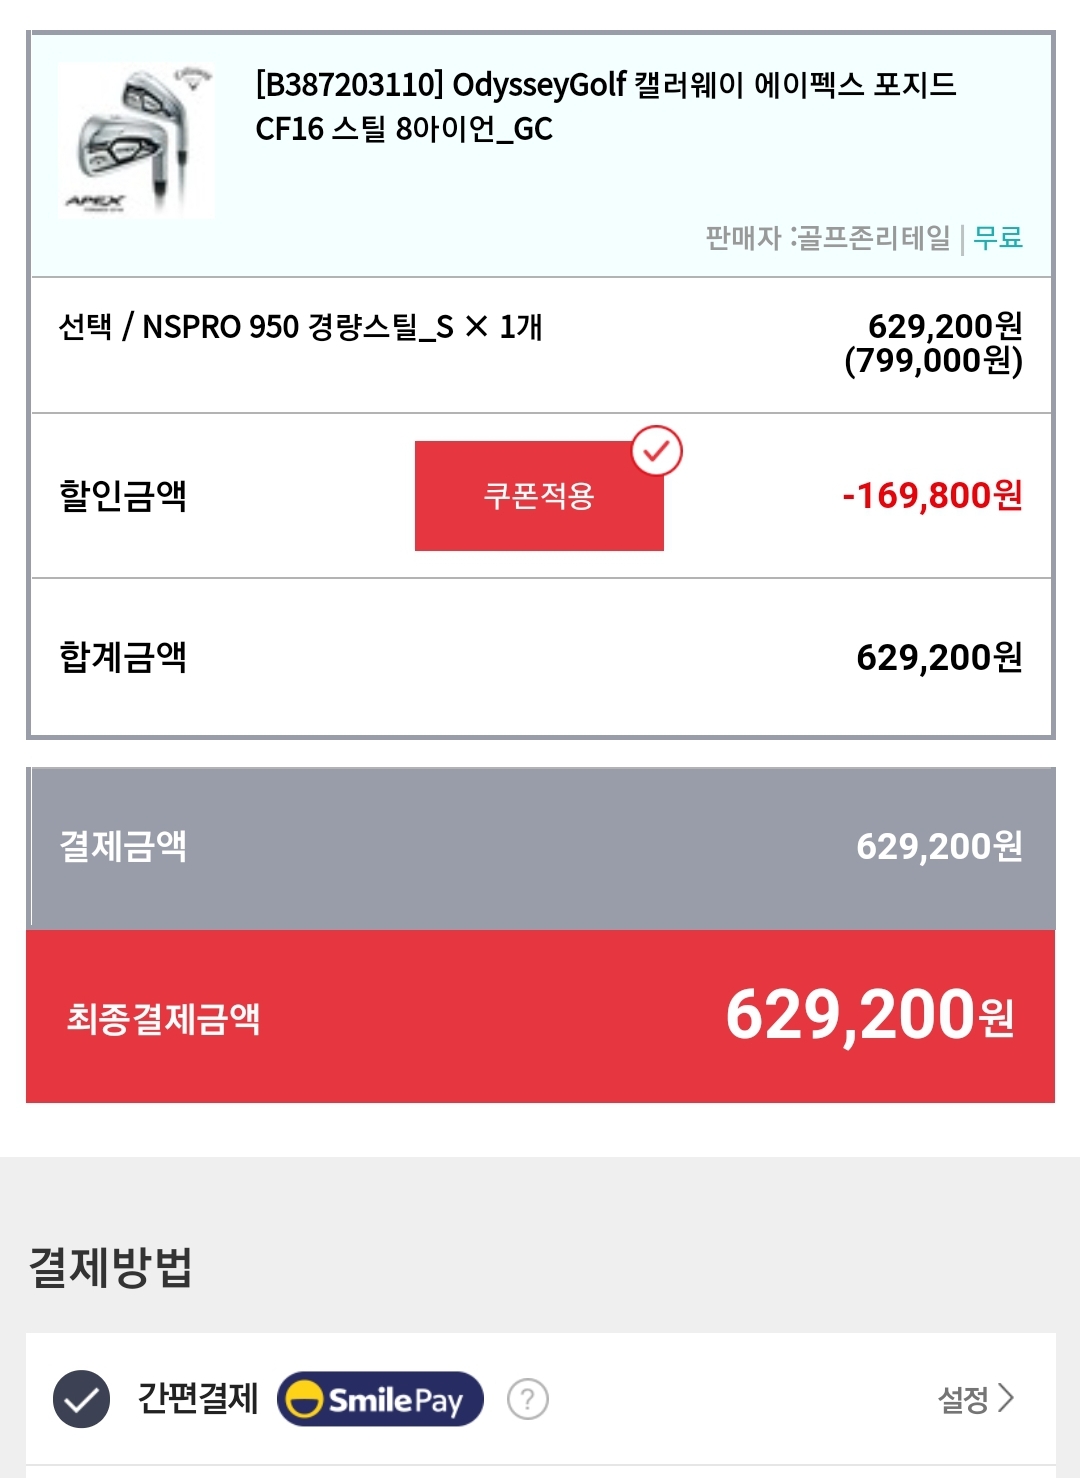The height and width of the screenshot is (1478, 1080).
Task: Tap the red 최종결제금액 label
Action: 163,1019
